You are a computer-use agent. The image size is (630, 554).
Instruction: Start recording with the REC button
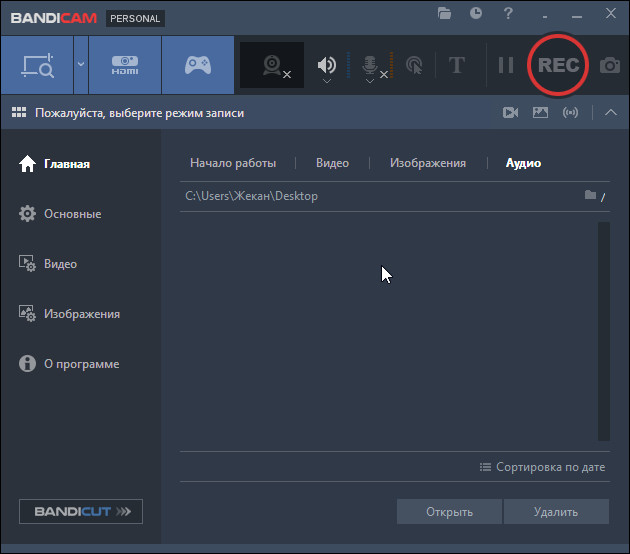(x=558, y=65)
